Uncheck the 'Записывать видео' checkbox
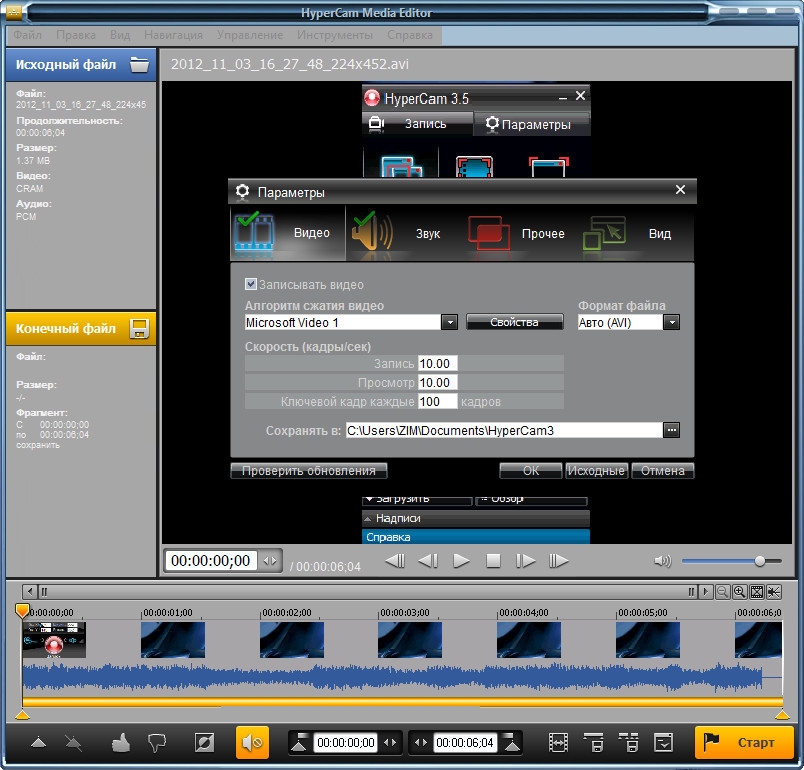The width and height of the screenshot is (804, 770). point(251,285)
